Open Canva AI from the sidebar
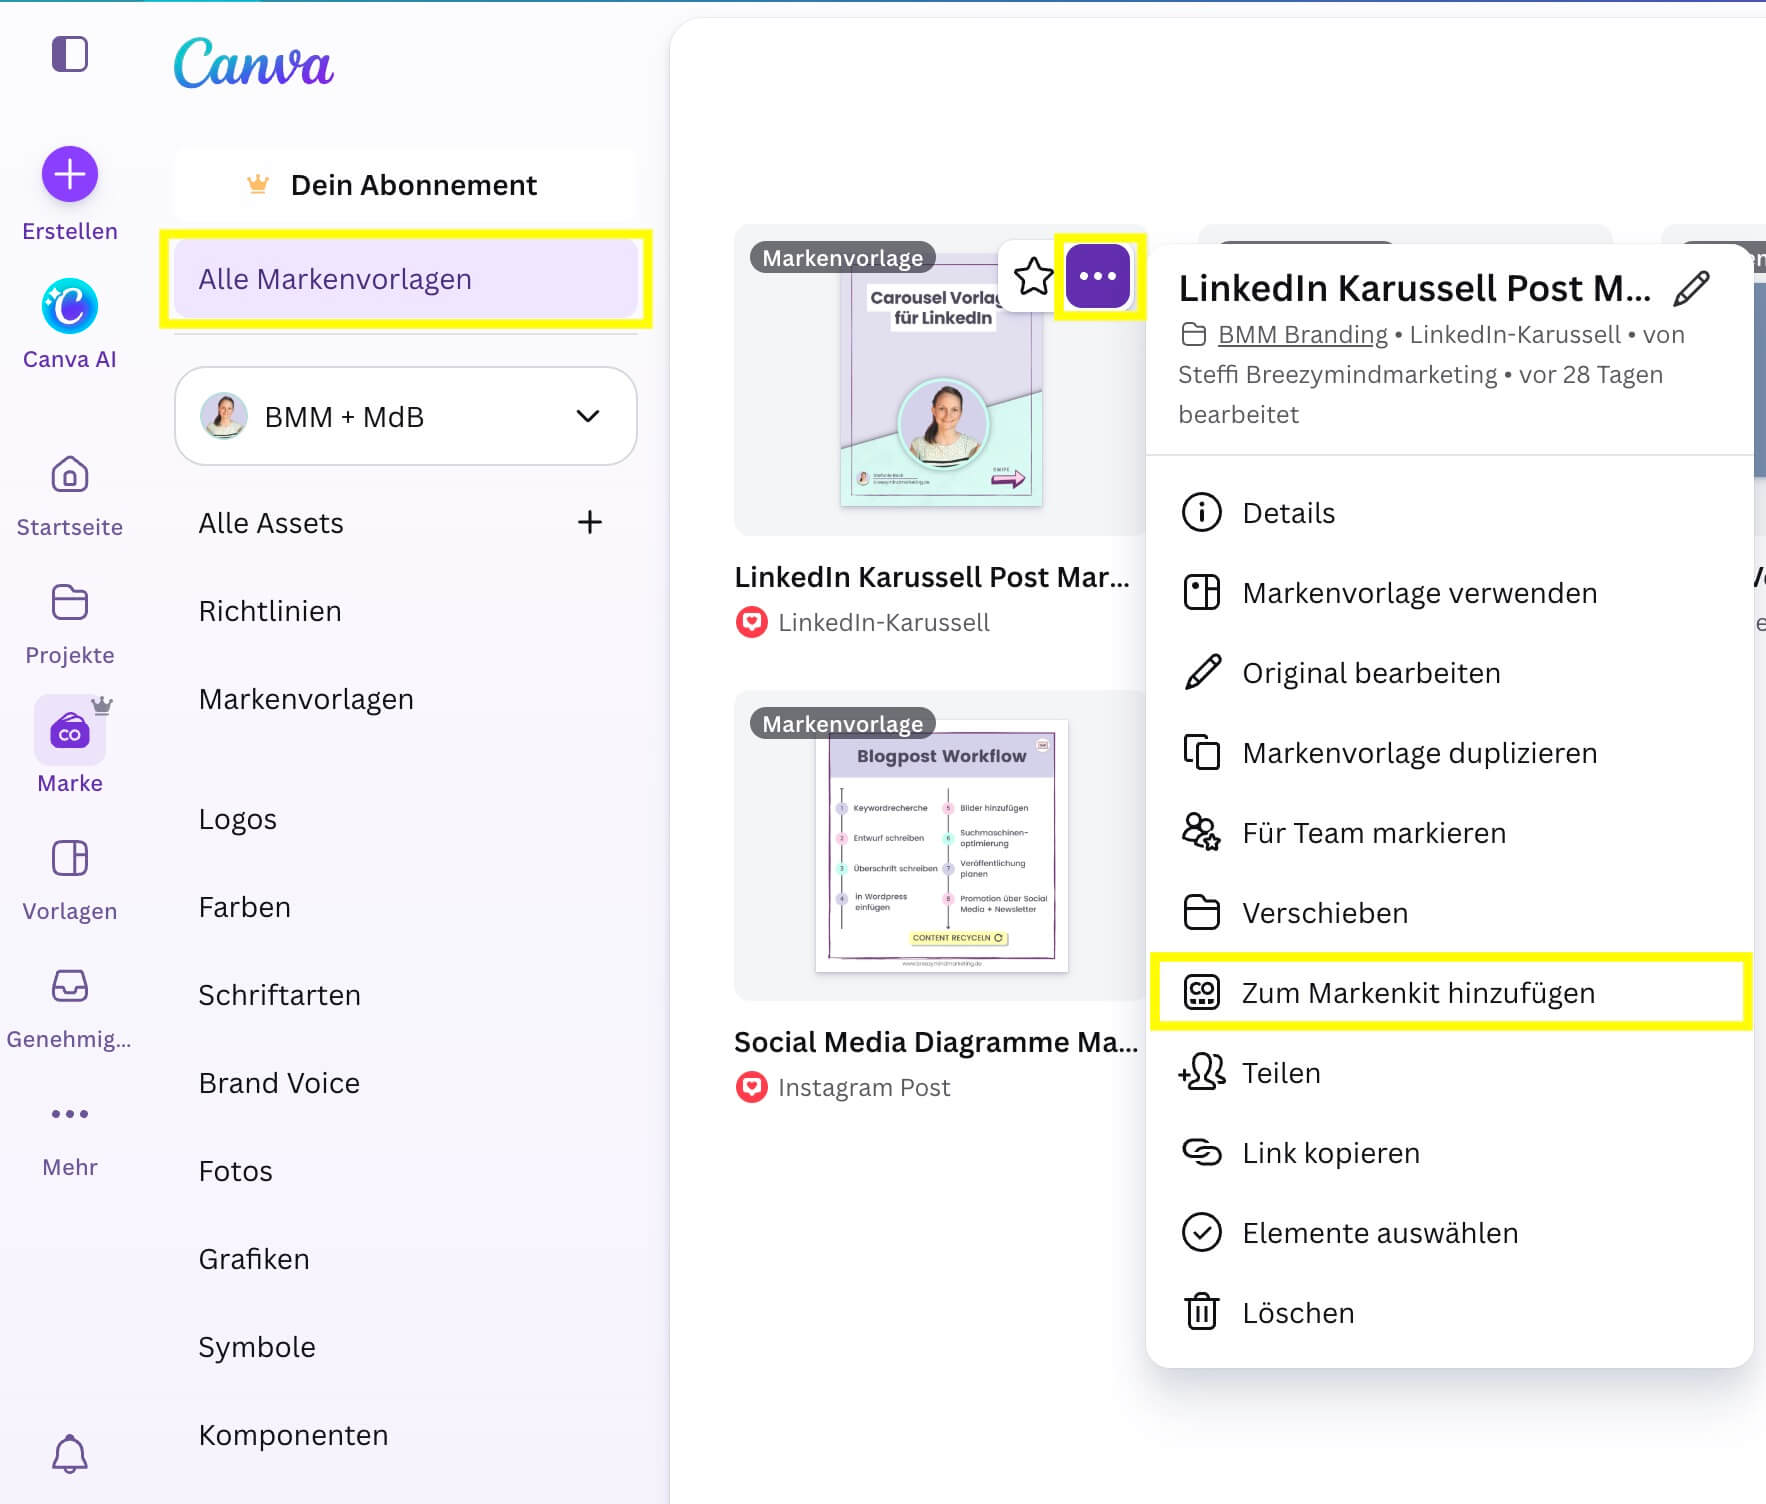Viewport: 1766px width, 1504px height. click(x=69, y=307)
